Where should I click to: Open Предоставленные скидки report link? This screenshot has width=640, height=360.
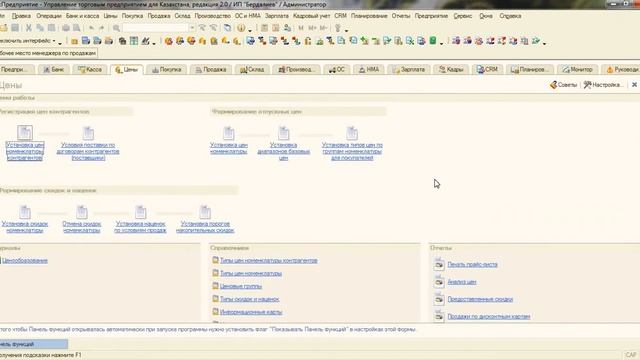[480, 299]
